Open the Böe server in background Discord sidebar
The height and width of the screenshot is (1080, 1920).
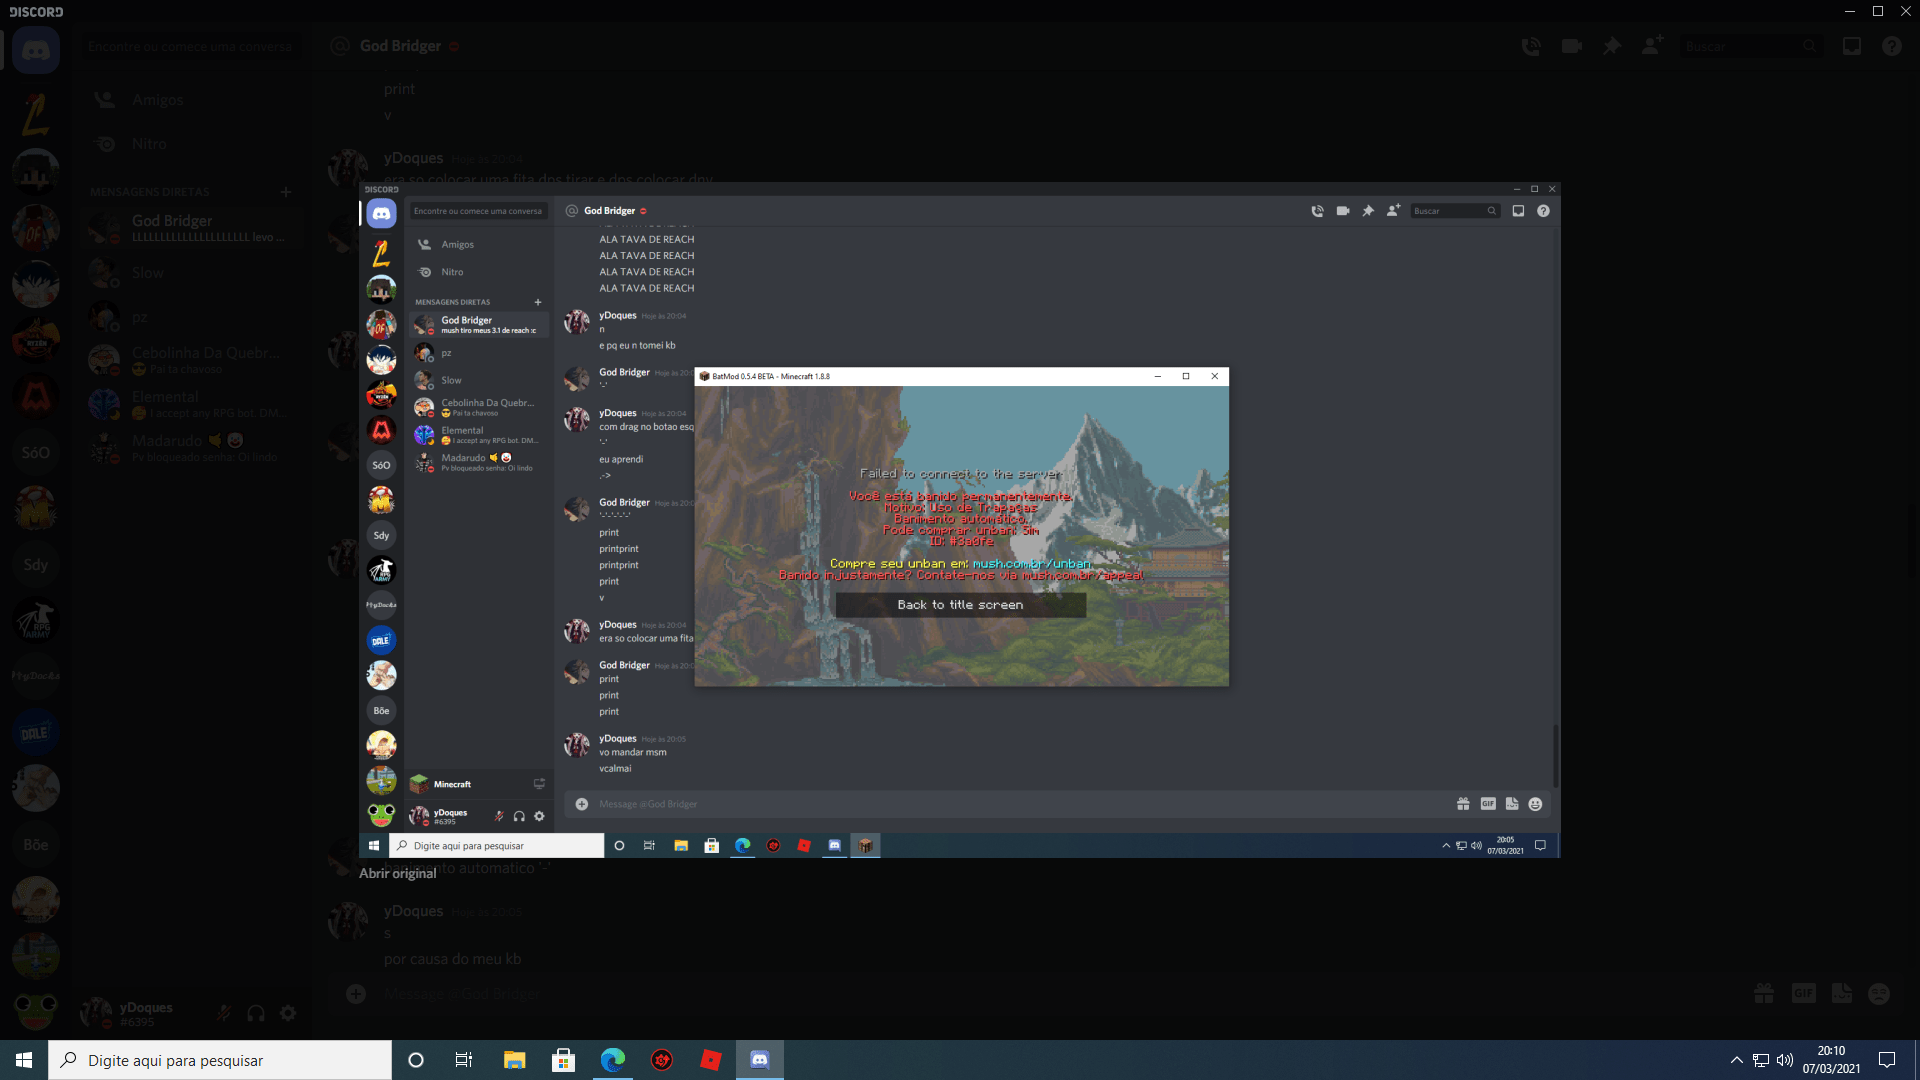(36, 845)
